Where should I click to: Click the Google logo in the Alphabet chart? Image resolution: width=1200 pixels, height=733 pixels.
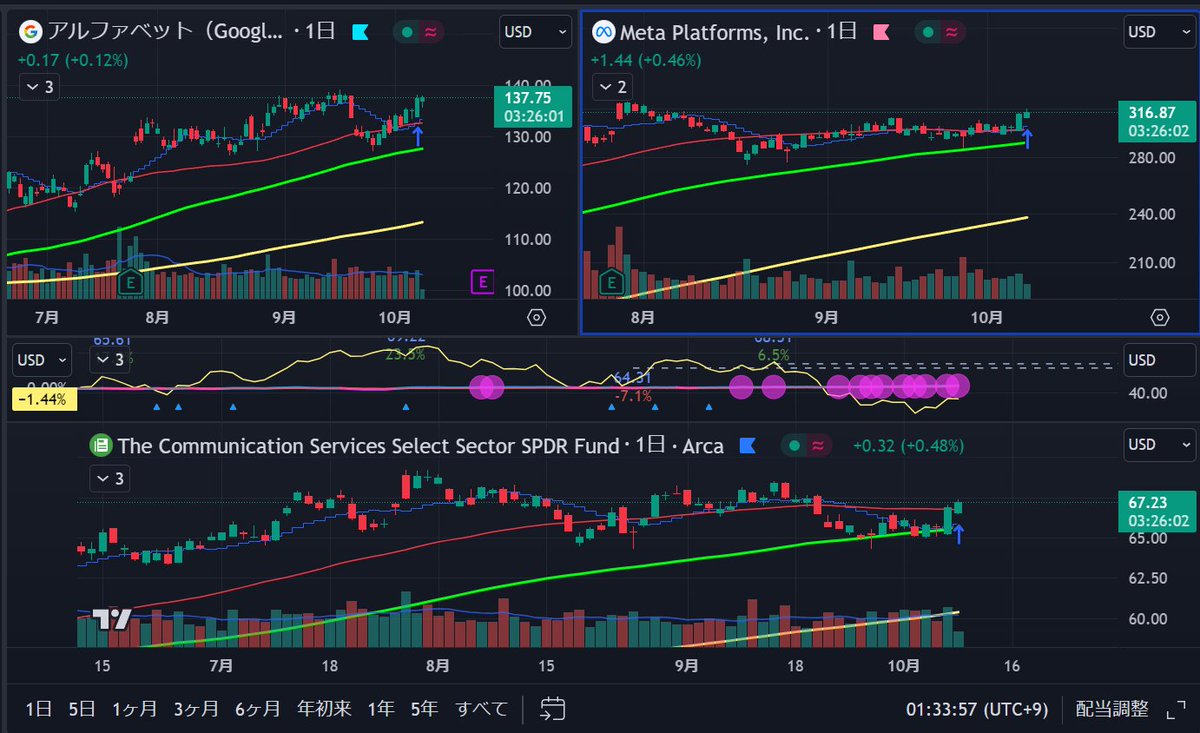(29, 32)
